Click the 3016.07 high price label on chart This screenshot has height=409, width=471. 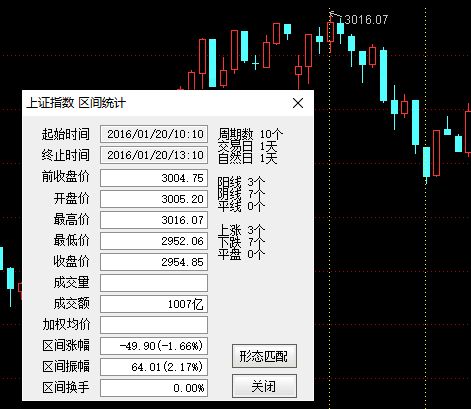pos(366,20)
